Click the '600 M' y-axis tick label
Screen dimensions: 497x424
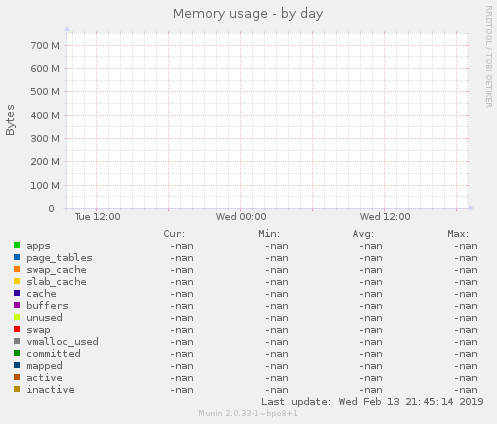click(x=45, y=69)
